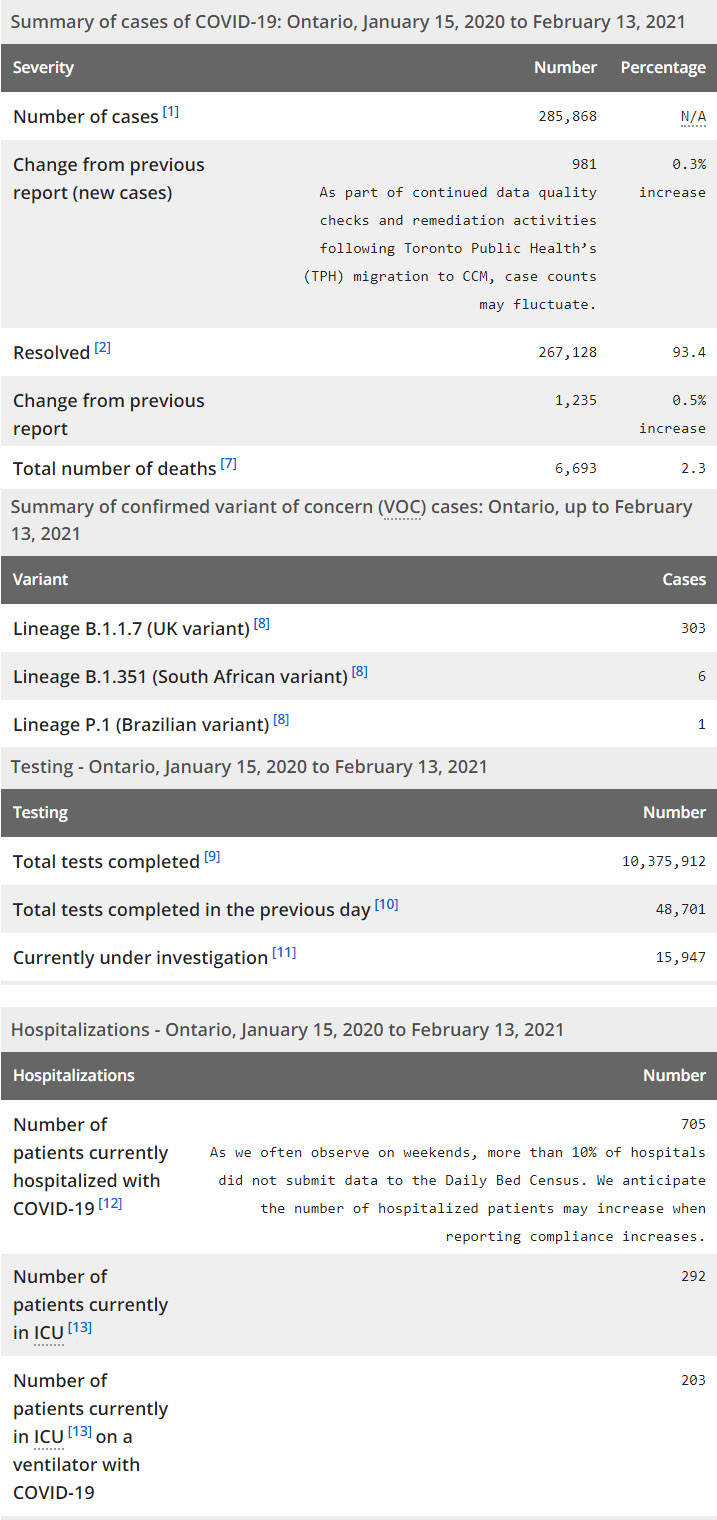Click the VOC abbreviation in variant summary title
Image resolution: width=717 pixels, height=1520 pixels.
point(400,507)
